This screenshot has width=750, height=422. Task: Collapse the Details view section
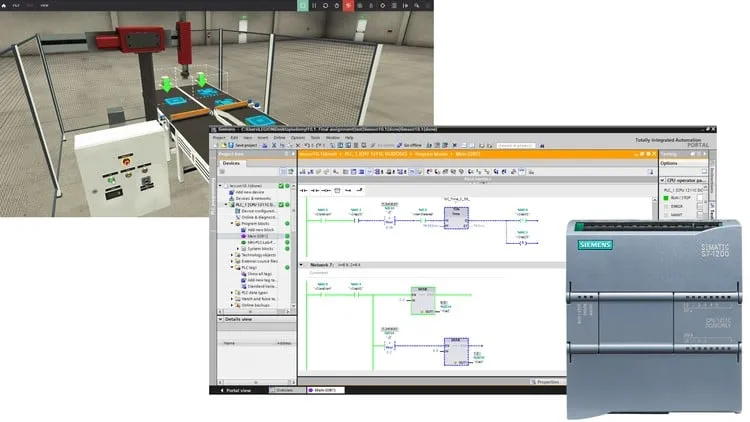coord(221,319)
